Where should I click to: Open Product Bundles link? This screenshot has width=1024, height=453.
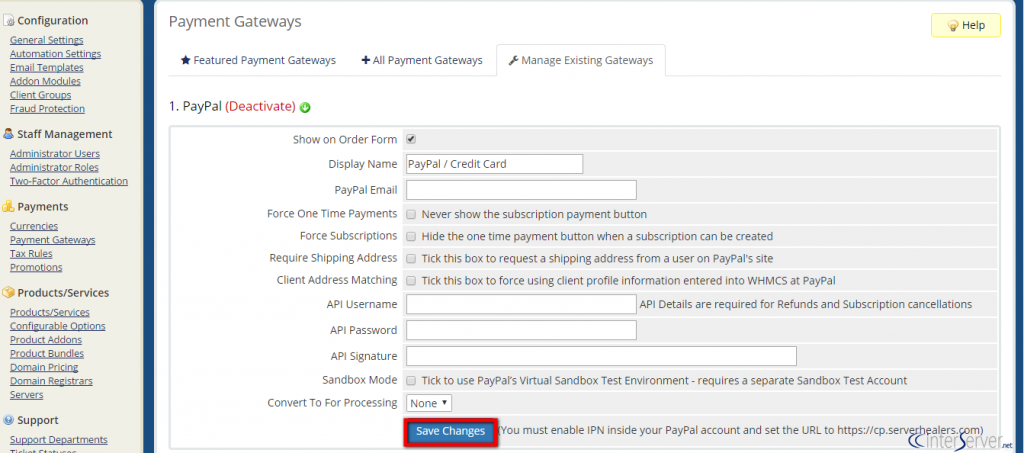[x=47, y=353]
